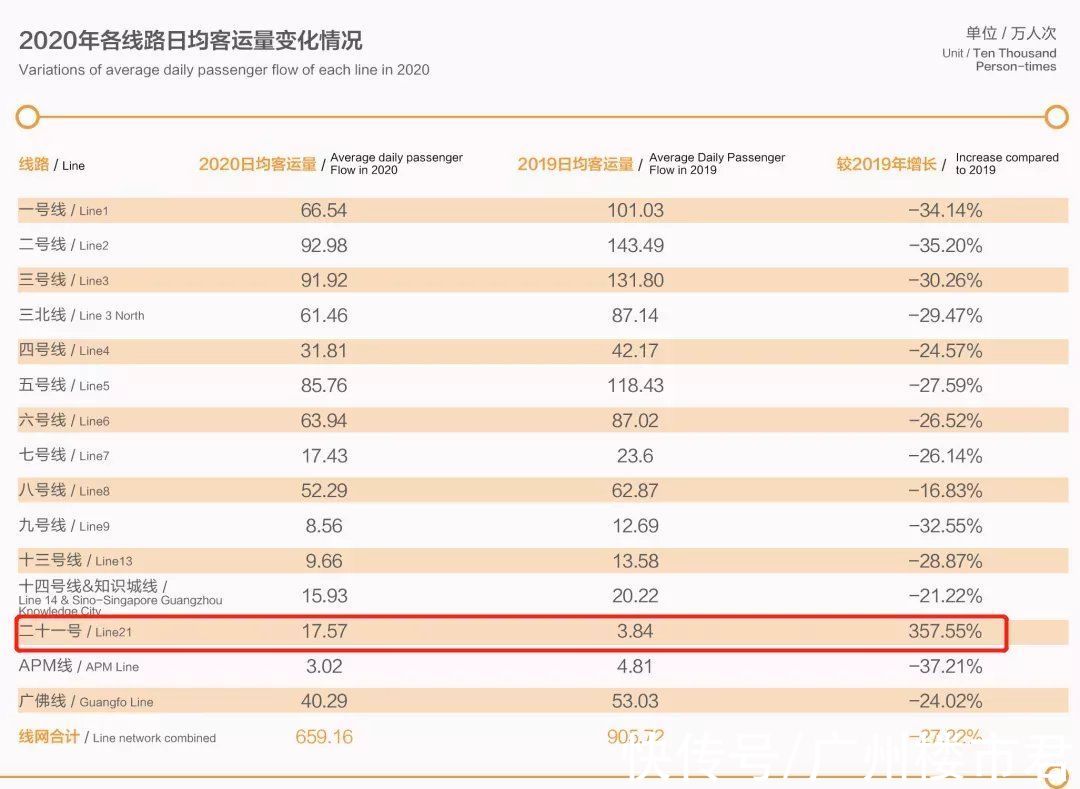Click the Line21 2019 value 3.84
The image size is (1080, 789).
pyautogui.click(x=635, y=631)
